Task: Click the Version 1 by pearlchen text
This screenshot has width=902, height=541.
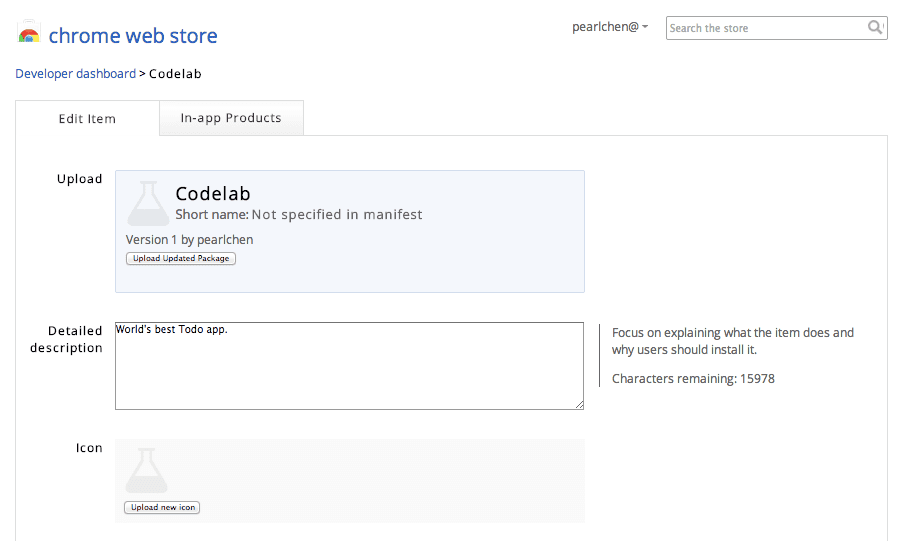Action: (x=189, y=240)
